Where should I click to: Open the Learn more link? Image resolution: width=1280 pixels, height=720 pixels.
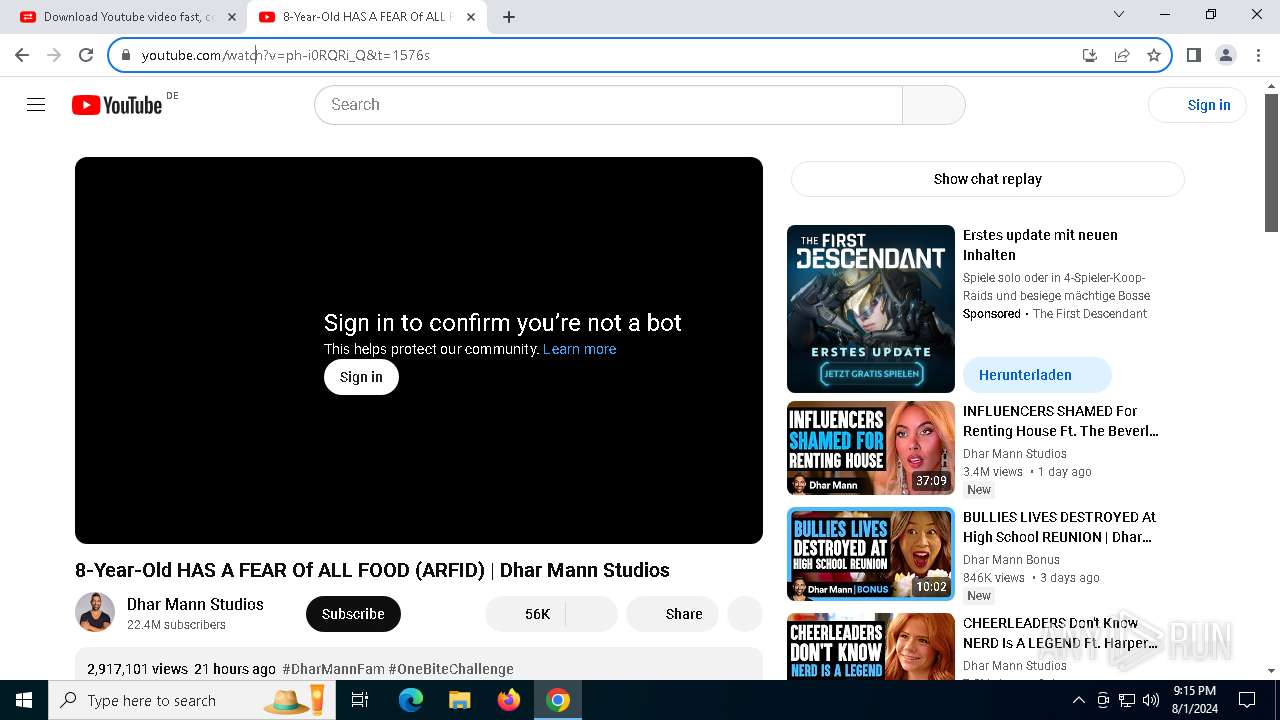click(580, 349)
